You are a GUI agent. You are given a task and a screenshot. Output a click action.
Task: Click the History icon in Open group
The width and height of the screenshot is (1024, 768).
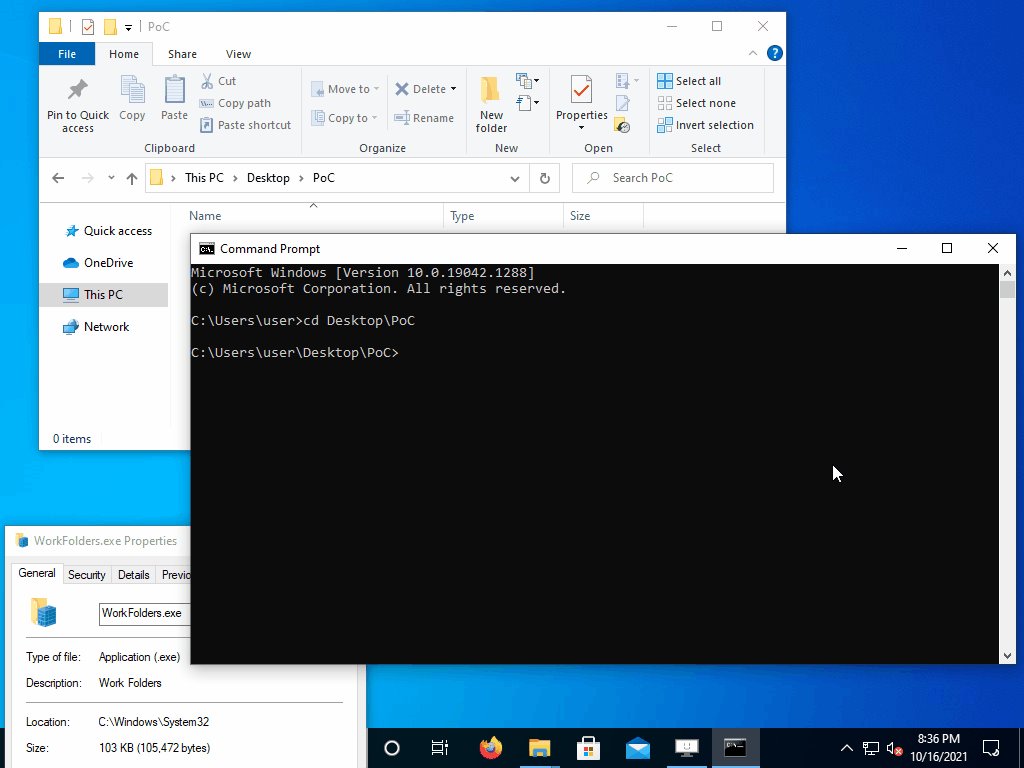(x=623, y=126)
